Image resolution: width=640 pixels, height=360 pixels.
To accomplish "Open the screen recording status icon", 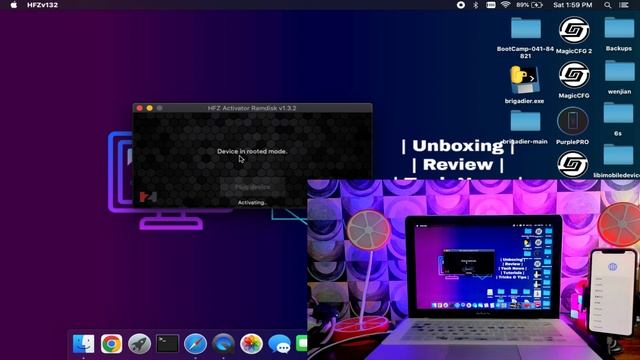I will pos(461,5).
